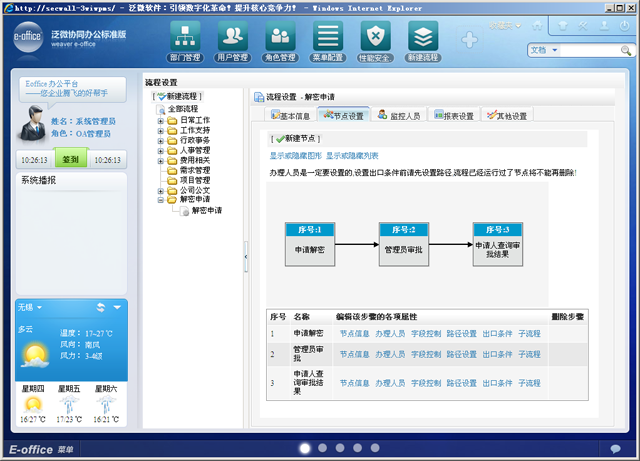Toggle 显示或隐藏列表 to hide the step list

(x=351, y=156)
